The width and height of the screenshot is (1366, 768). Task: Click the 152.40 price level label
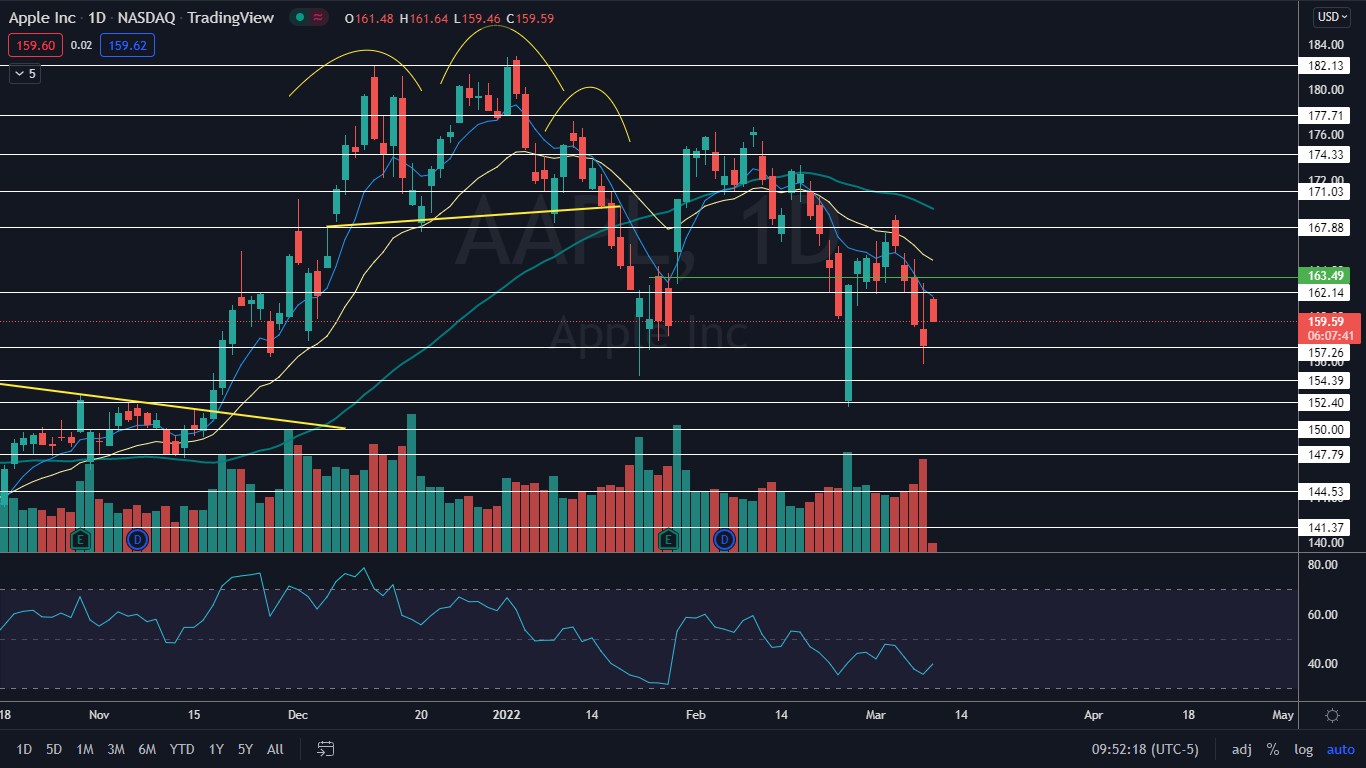coord(1325,402)
